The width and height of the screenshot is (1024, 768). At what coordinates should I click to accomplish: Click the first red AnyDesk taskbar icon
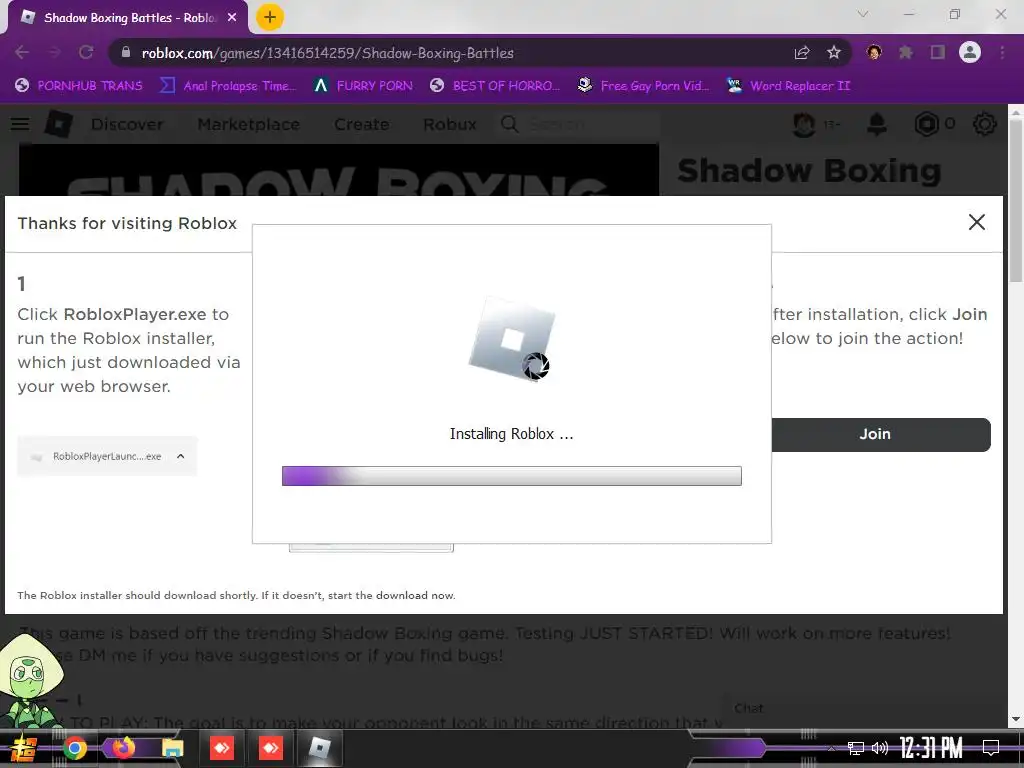[x=222, y=748]
